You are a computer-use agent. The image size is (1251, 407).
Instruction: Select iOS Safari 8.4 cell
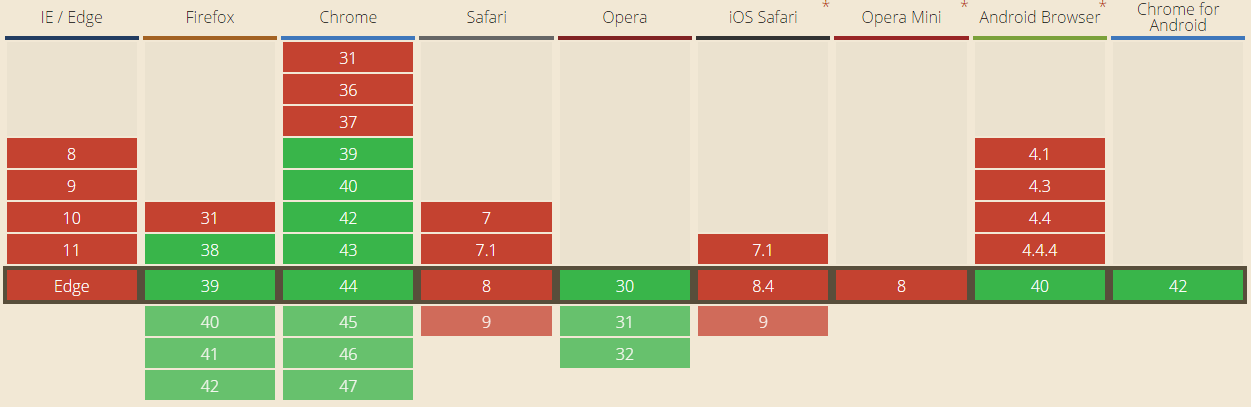(x=763, y=286)
